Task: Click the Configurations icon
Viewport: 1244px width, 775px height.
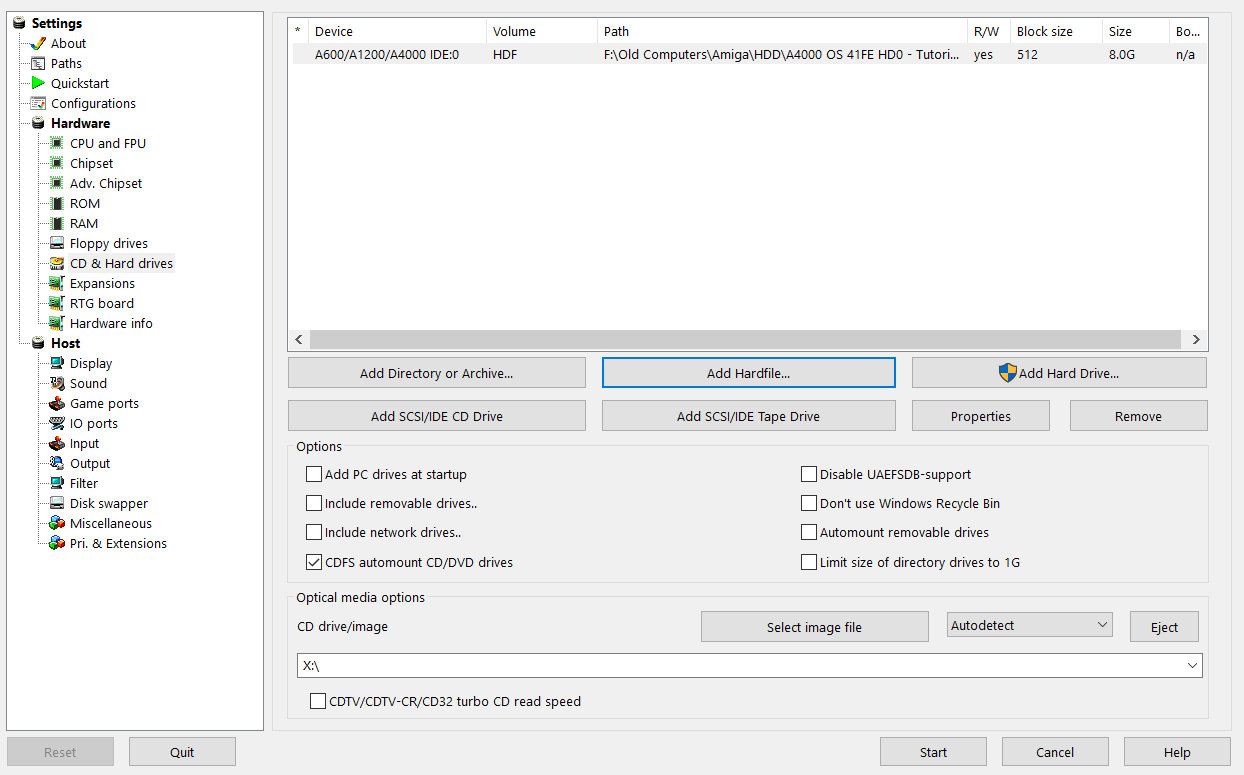Action: click(38, 103)
